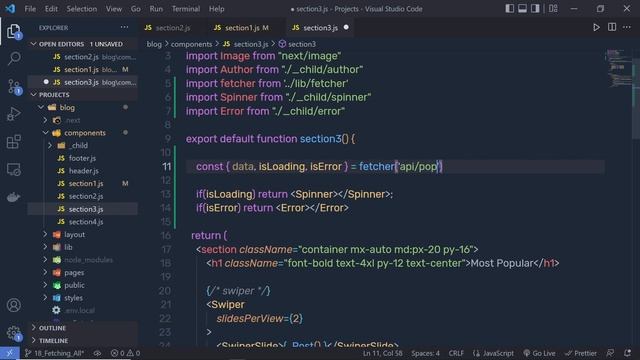The image size is (640, 360).
Task: Open the Go menu
Action: pos(136,9)
